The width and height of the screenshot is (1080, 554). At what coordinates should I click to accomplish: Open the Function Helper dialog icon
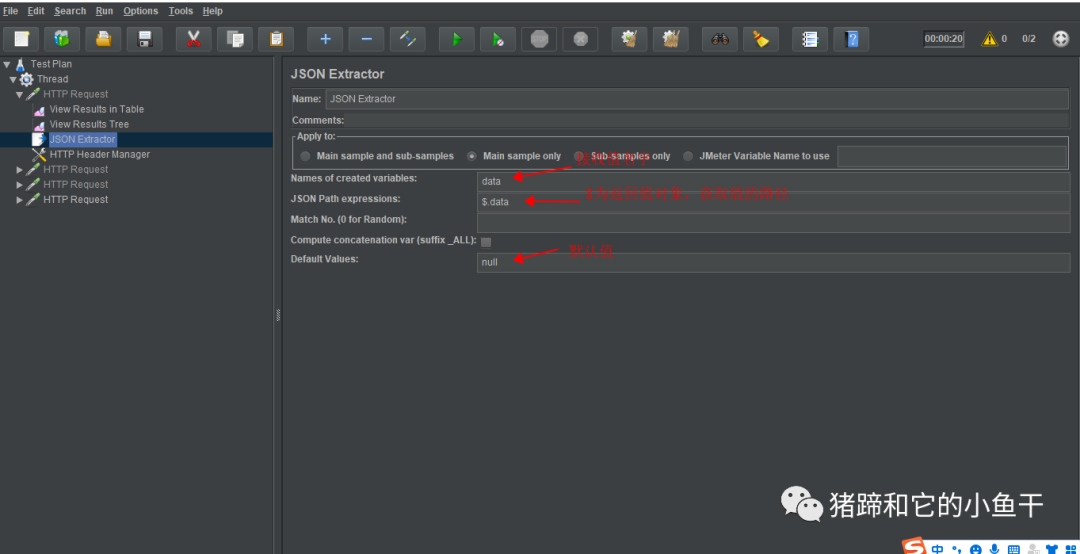(x=810, y=39)
